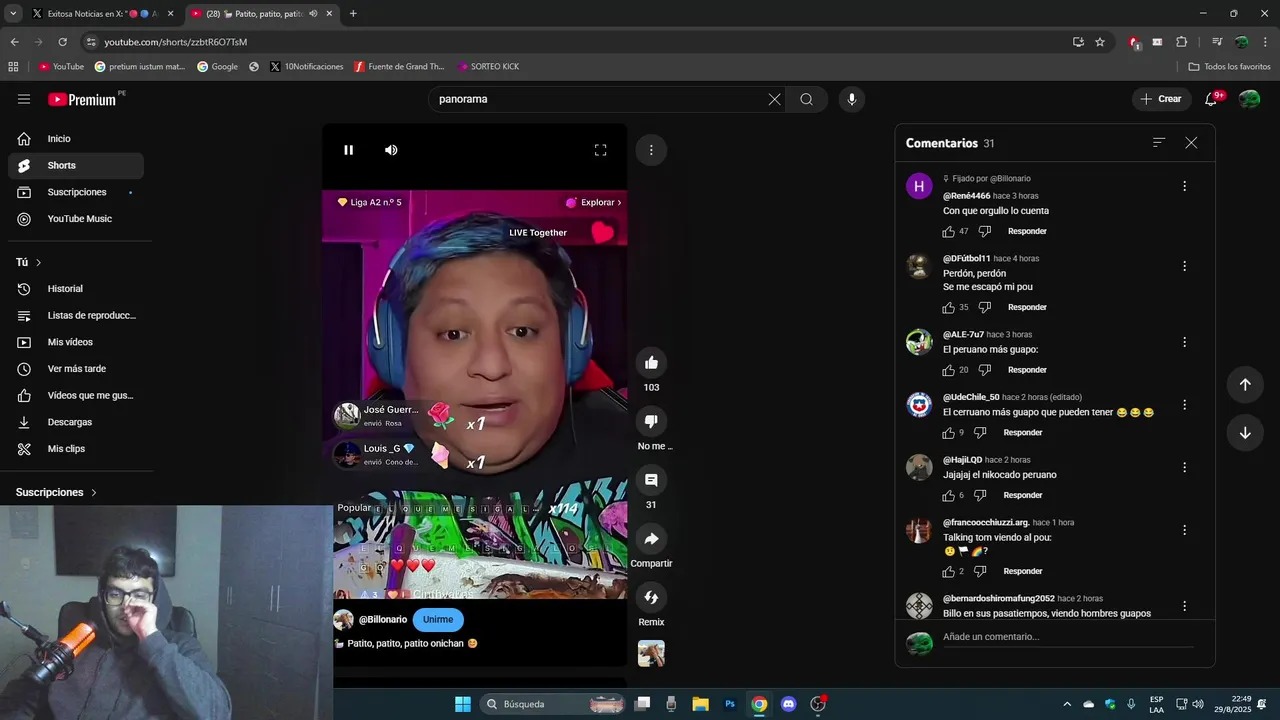Dislike the Short with thumbs down
Screen dimensions: 1280x720
651,421
